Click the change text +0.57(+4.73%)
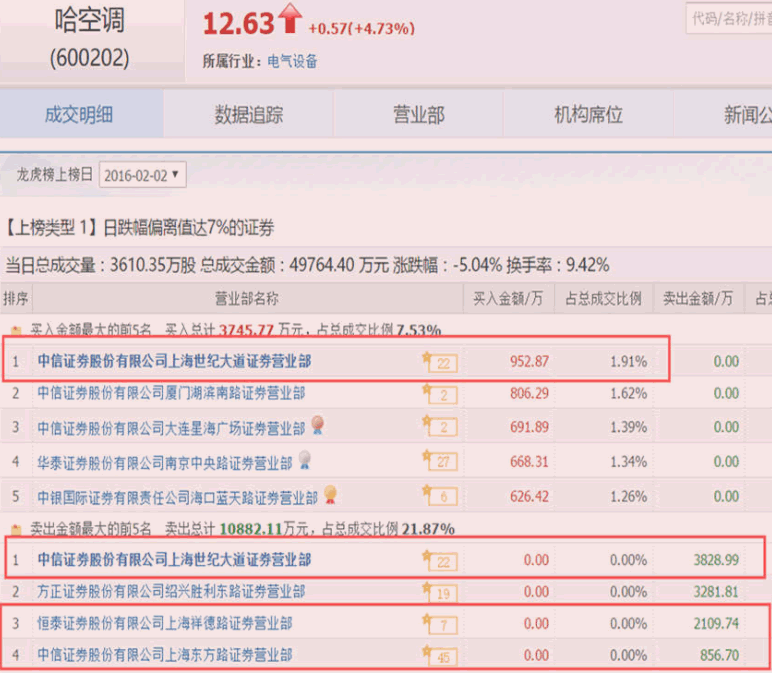 361,29
